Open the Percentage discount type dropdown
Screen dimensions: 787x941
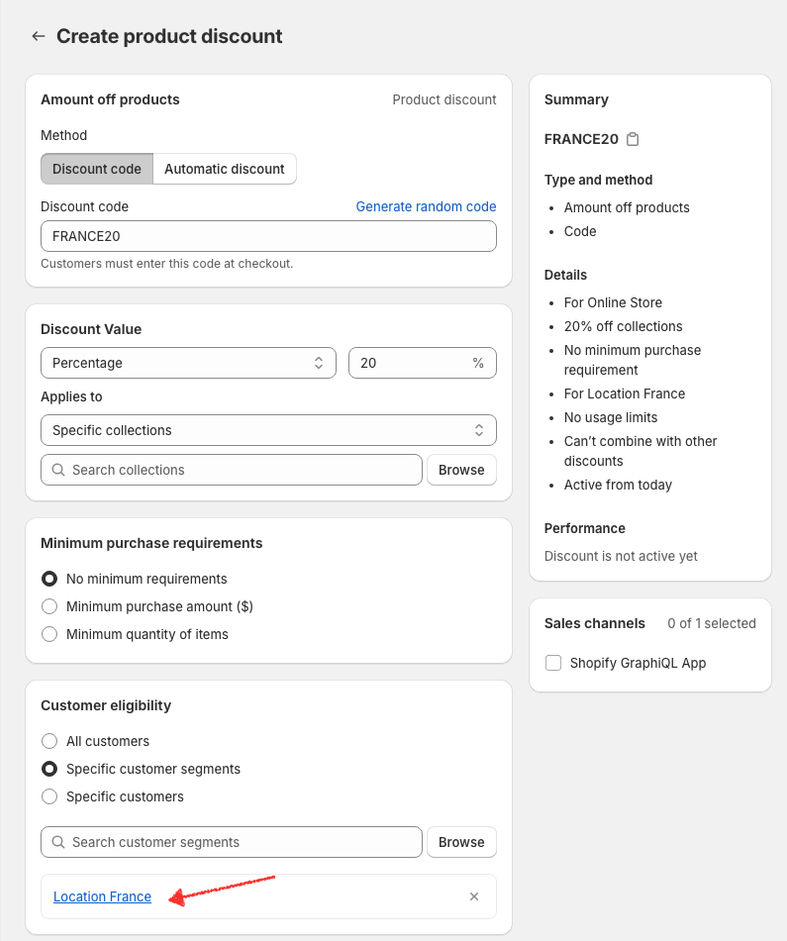point(188,363)
